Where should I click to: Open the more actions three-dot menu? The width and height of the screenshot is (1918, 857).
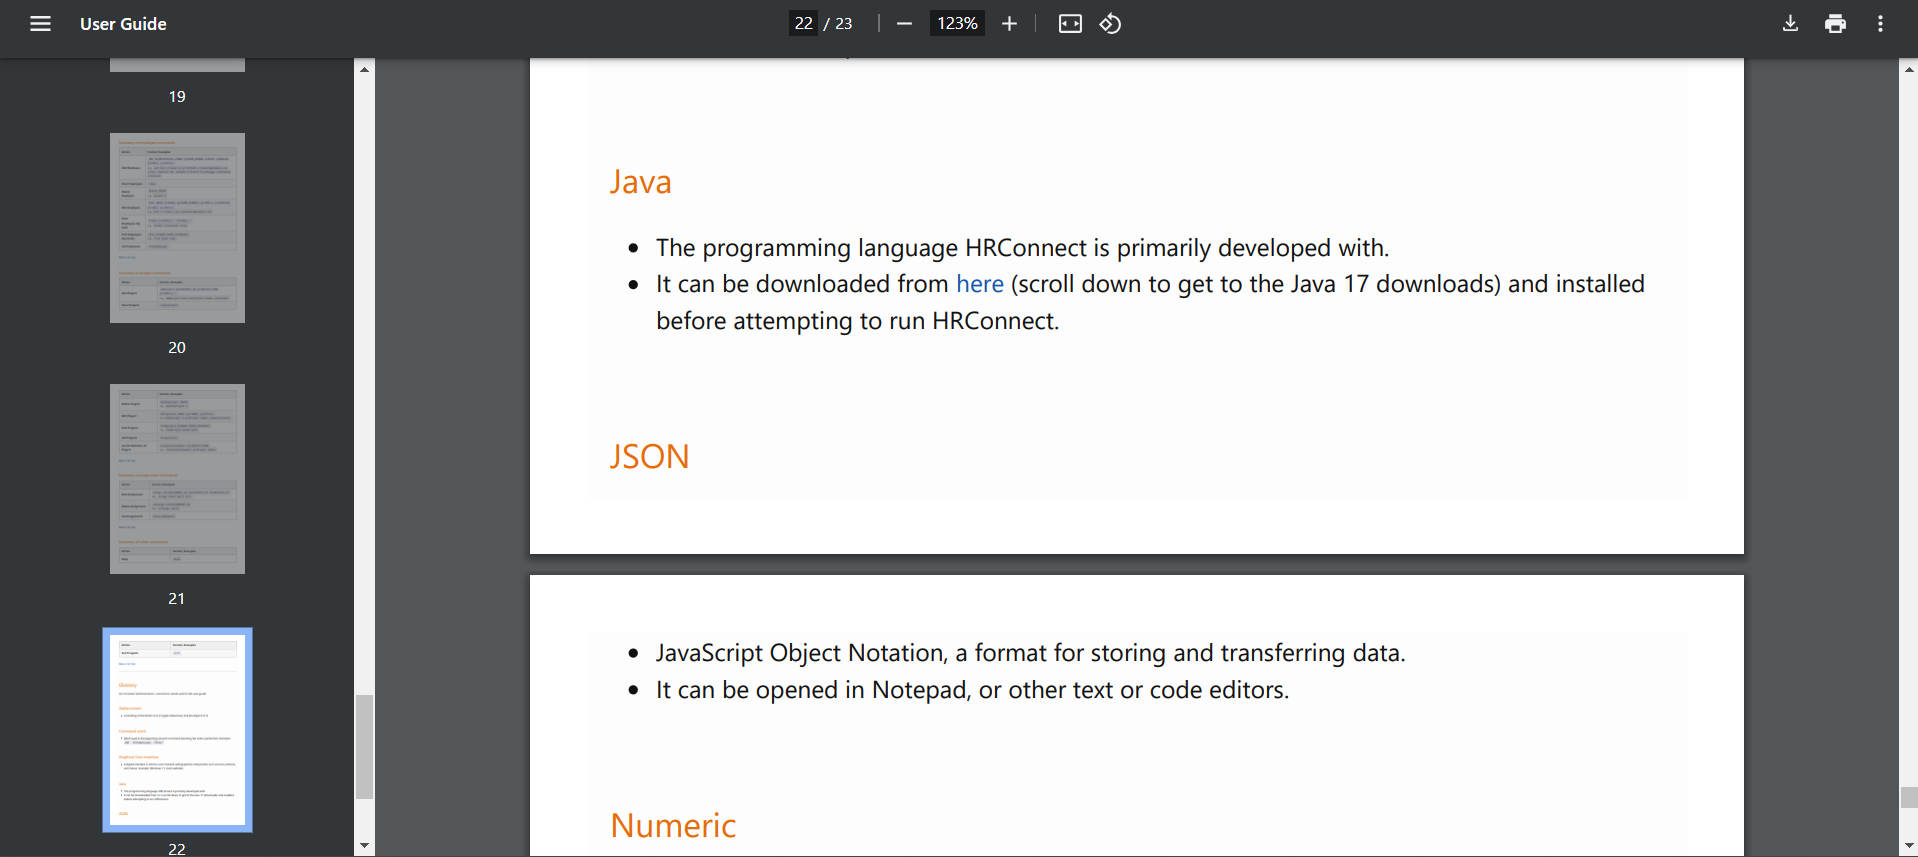1880,23
